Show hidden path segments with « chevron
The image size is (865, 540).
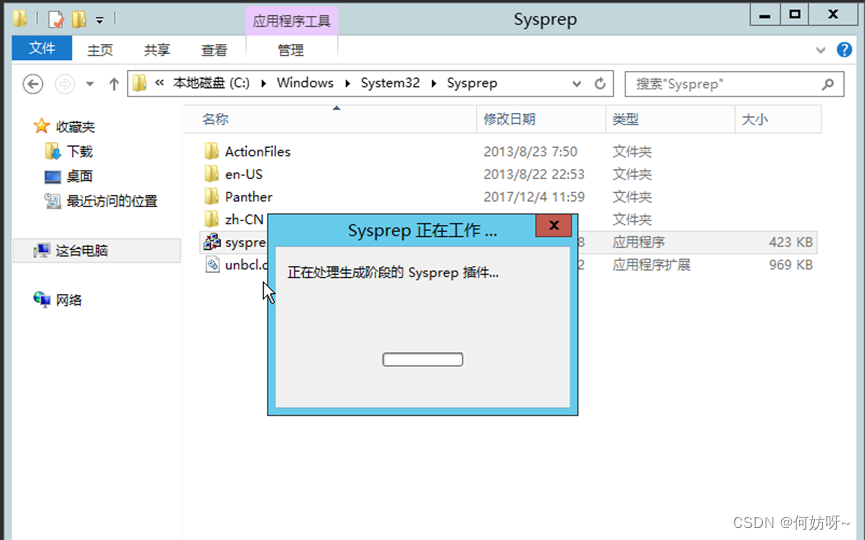pos(159,83)
